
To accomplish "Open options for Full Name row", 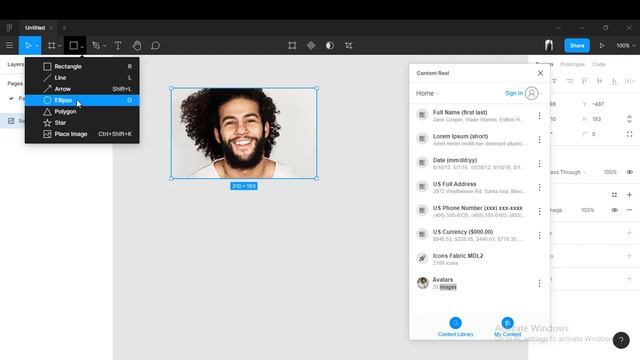I will (x=539, y=116).
